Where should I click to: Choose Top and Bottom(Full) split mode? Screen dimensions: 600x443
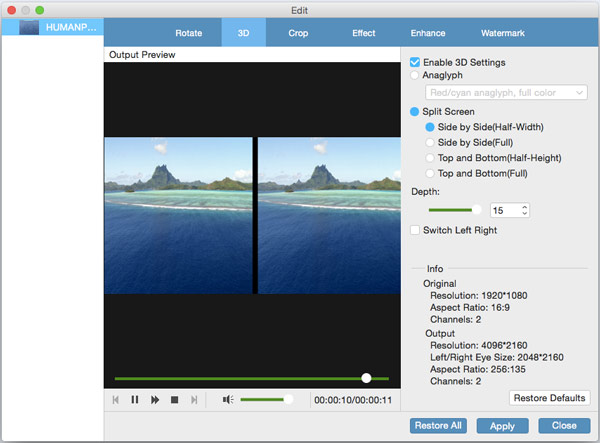[x=431, y=173]
